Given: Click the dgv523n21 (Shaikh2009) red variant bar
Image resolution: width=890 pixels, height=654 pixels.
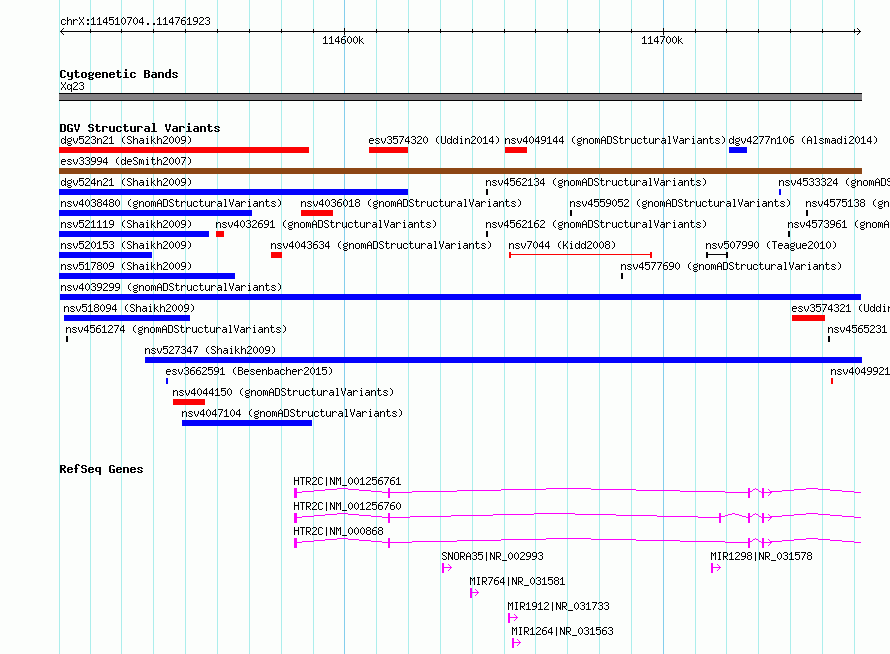Looking at the screenshot, I should (x=184, y=150).
